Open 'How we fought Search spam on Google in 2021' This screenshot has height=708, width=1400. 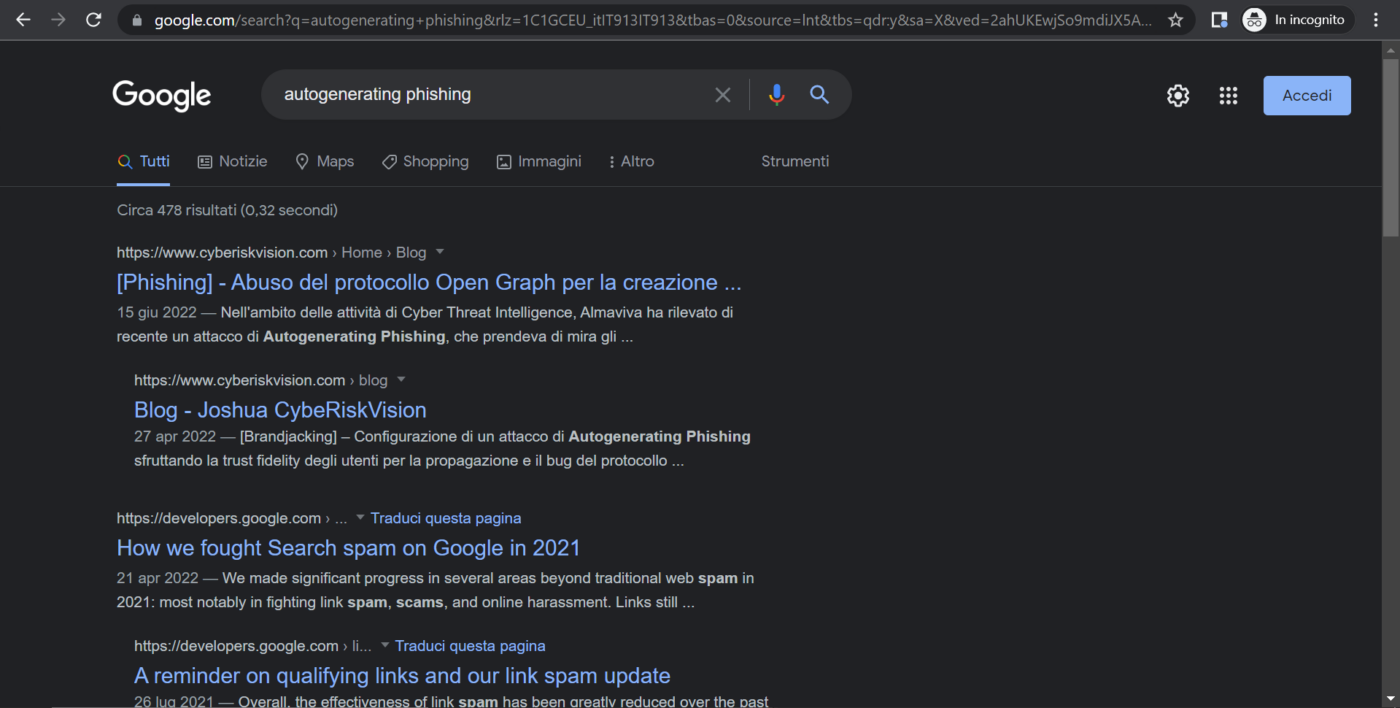click(348, 548)
